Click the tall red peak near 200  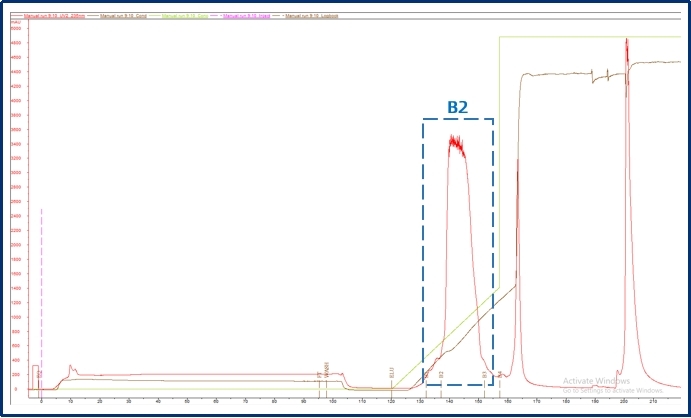(626, 45)
